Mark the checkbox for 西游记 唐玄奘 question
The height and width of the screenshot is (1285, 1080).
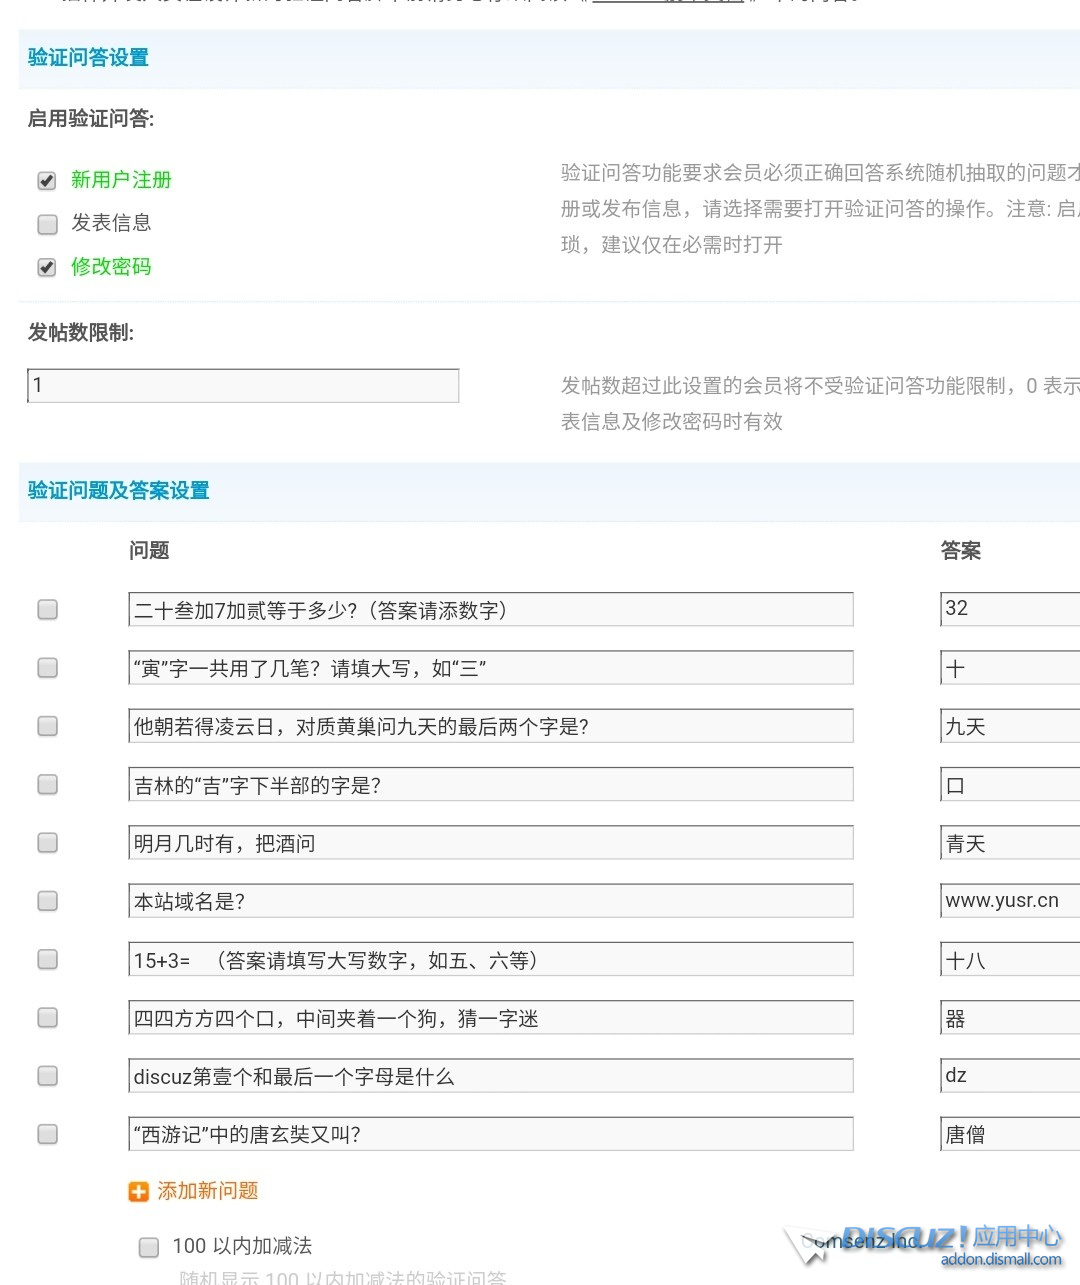click(47, 1134)
